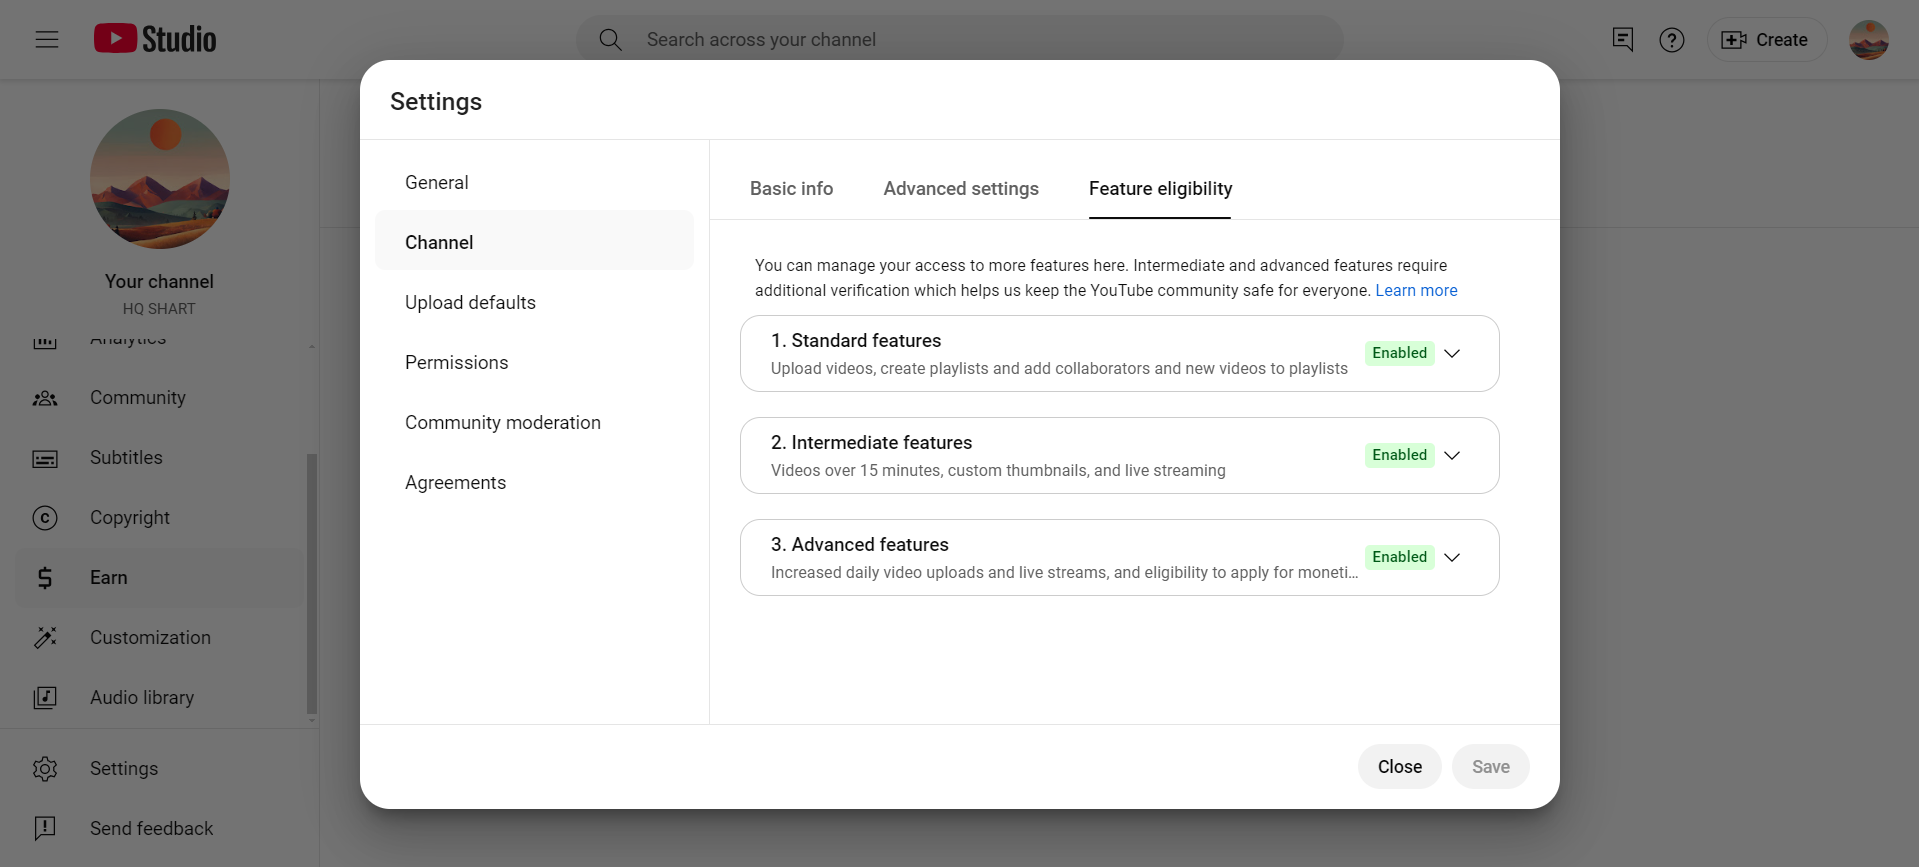Open Community moderation settings

pyautogui.click(x=502, y=423)
